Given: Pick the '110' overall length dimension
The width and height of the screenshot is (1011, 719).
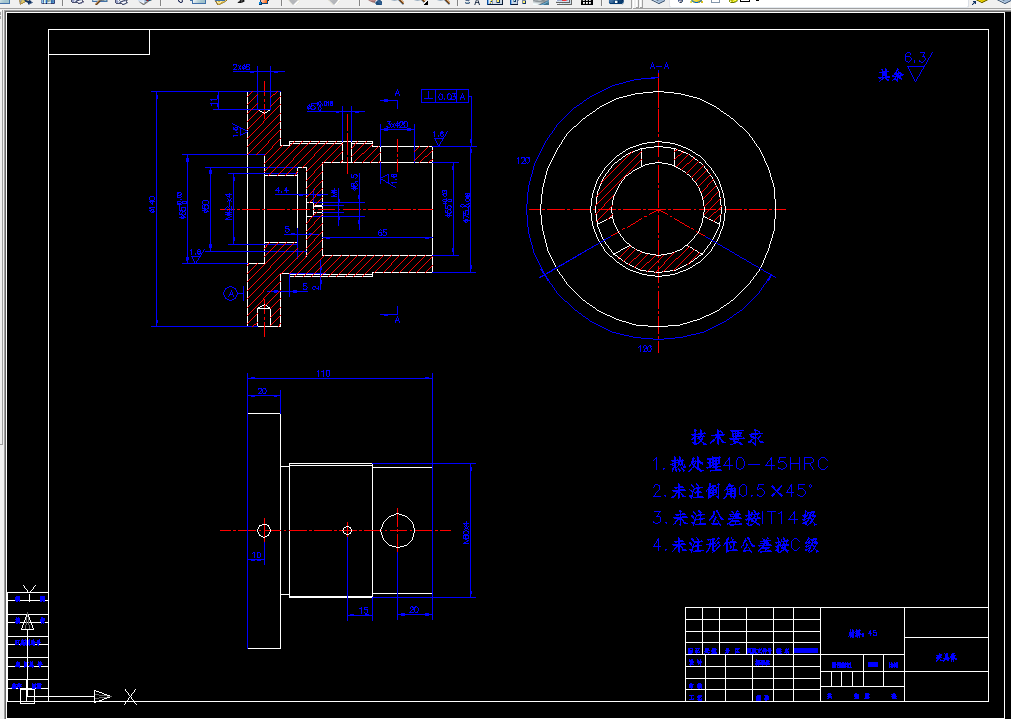Looking at the screenshot, I should [323, 373].
